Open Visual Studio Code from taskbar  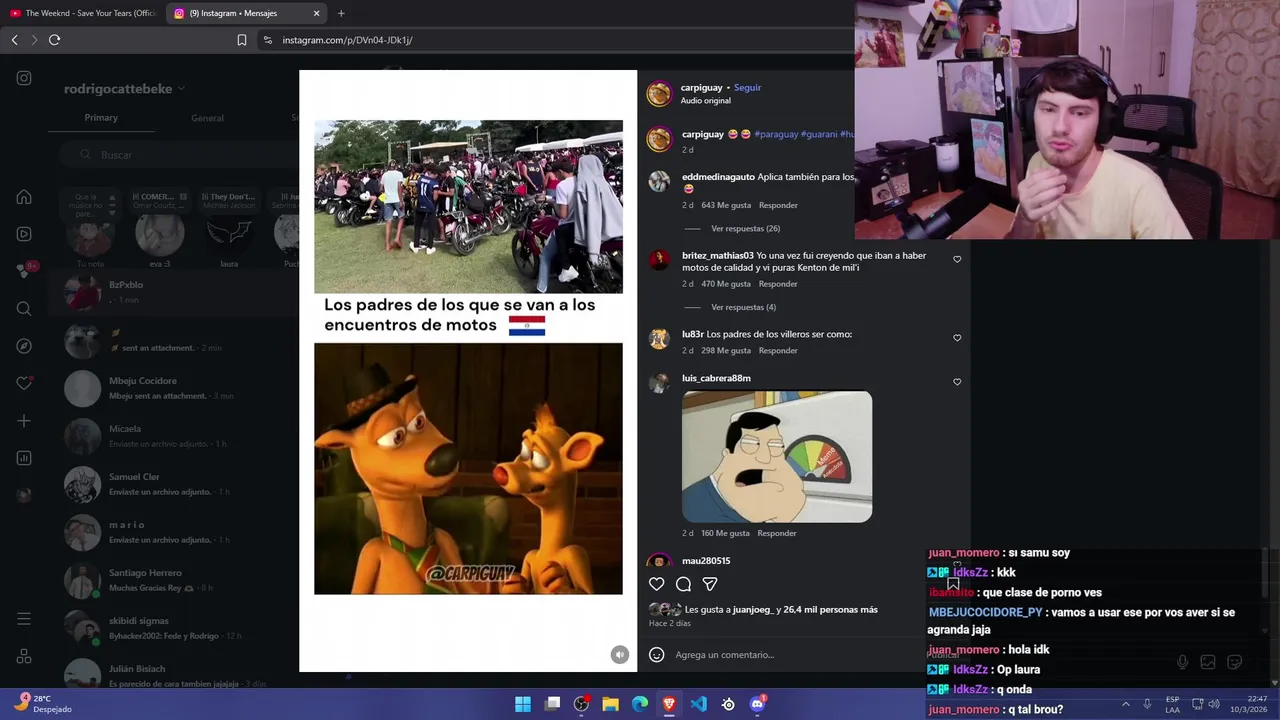click(698, 704)
